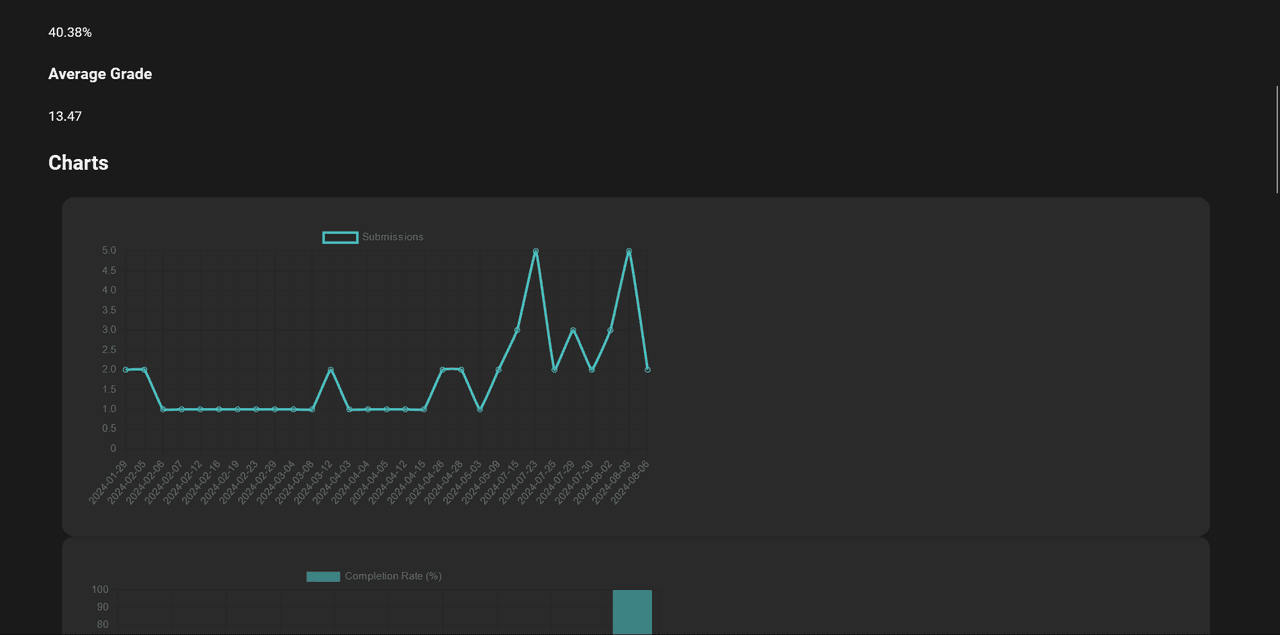This screenshot has width=1280, height=635.
Task: Click the 40.38% percentage value
Action: tap(70, 32)
